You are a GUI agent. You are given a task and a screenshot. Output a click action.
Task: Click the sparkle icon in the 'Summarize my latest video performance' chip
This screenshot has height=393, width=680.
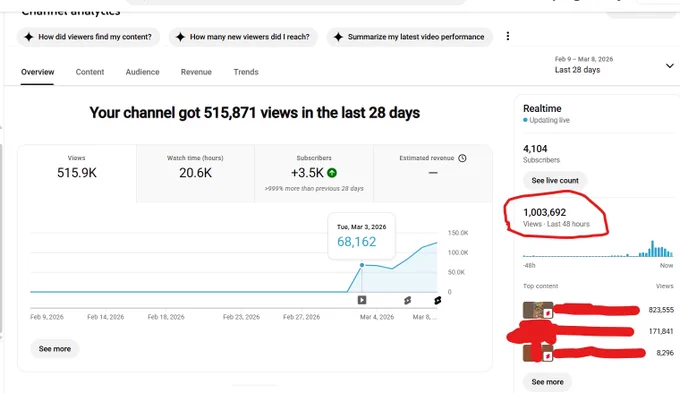click(338, 37)
